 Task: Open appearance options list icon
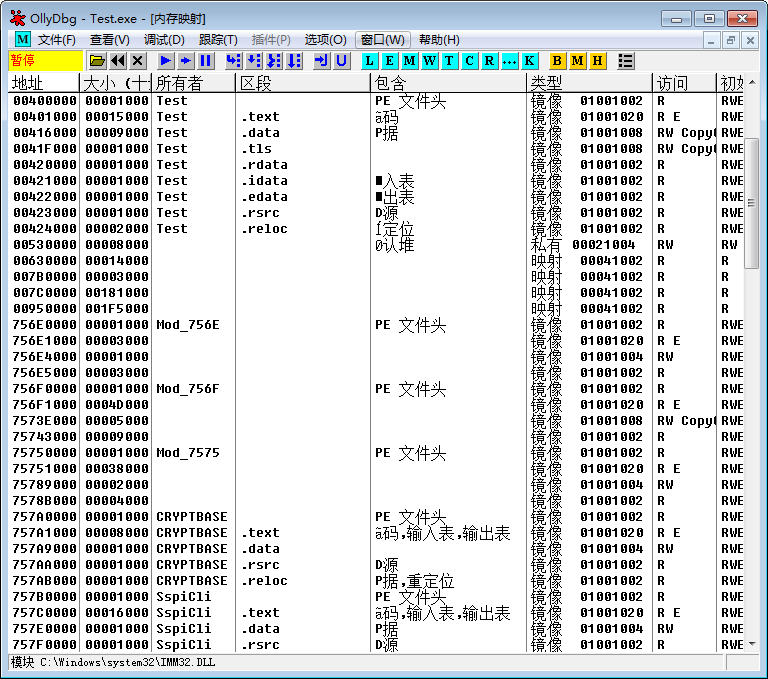[625, 61]
